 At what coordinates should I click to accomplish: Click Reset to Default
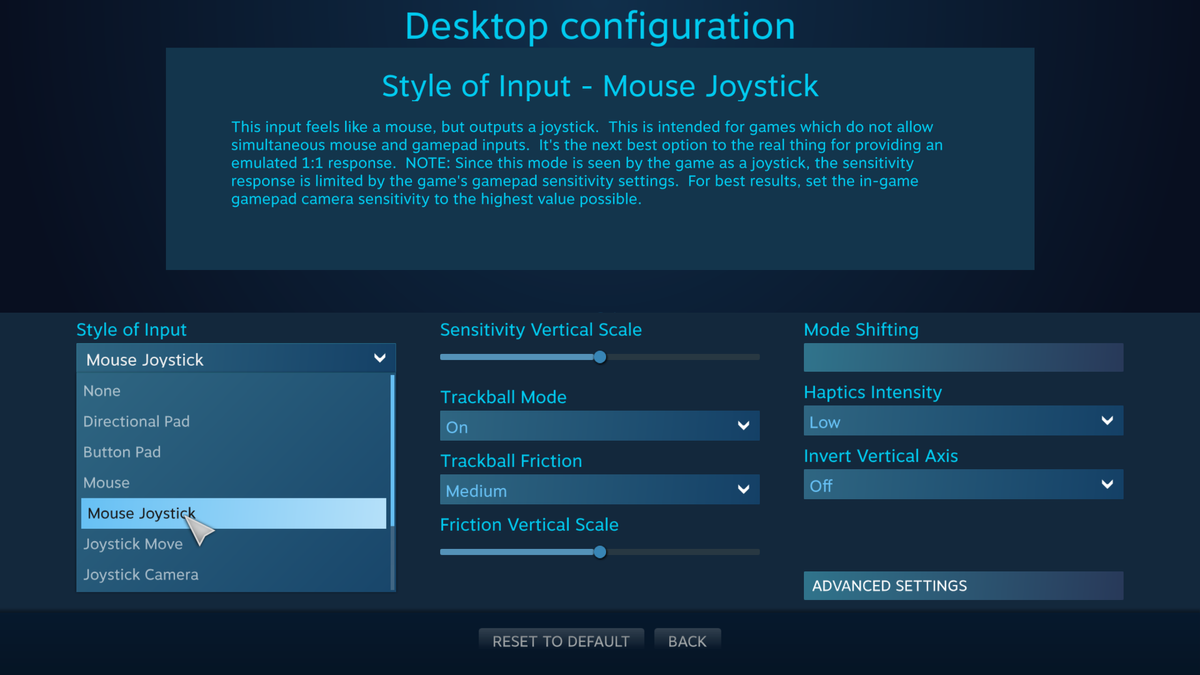561,640
